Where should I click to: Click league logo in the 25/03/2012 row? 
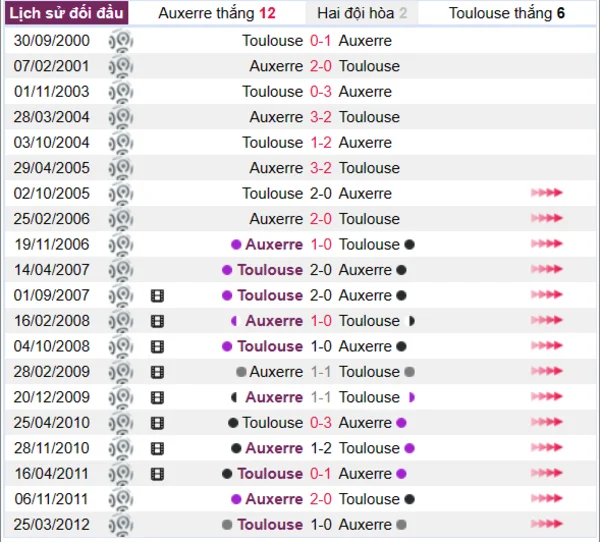[121, 525]
